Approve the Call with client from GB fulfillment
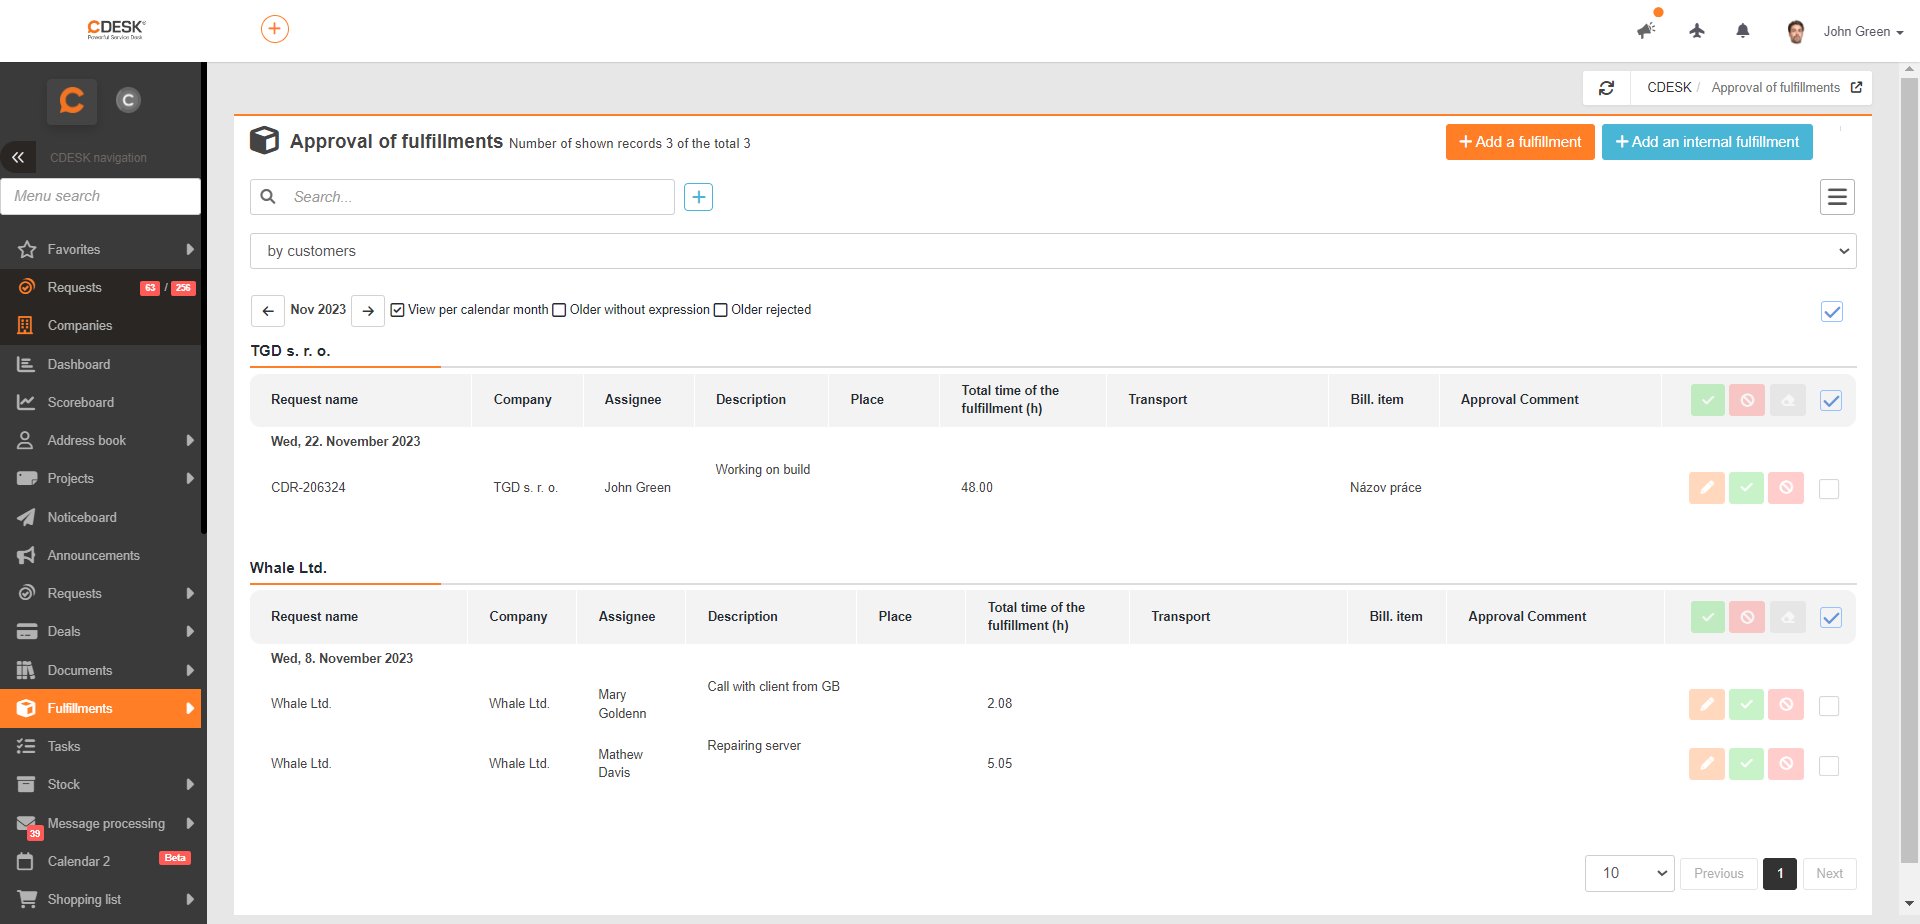The height and width of the screenshot is (924, 1920). pos(1746,705)
